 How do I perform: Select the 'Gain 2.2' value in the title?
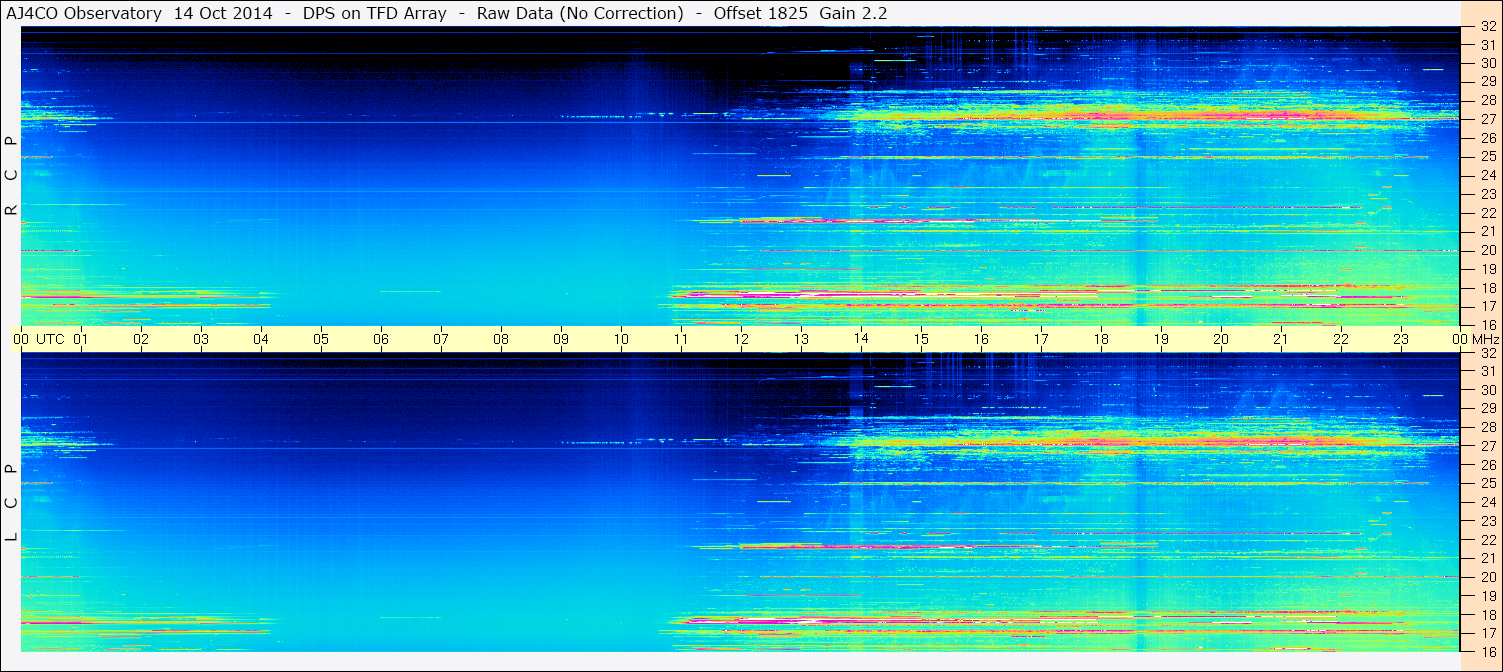tap(853, 13)
